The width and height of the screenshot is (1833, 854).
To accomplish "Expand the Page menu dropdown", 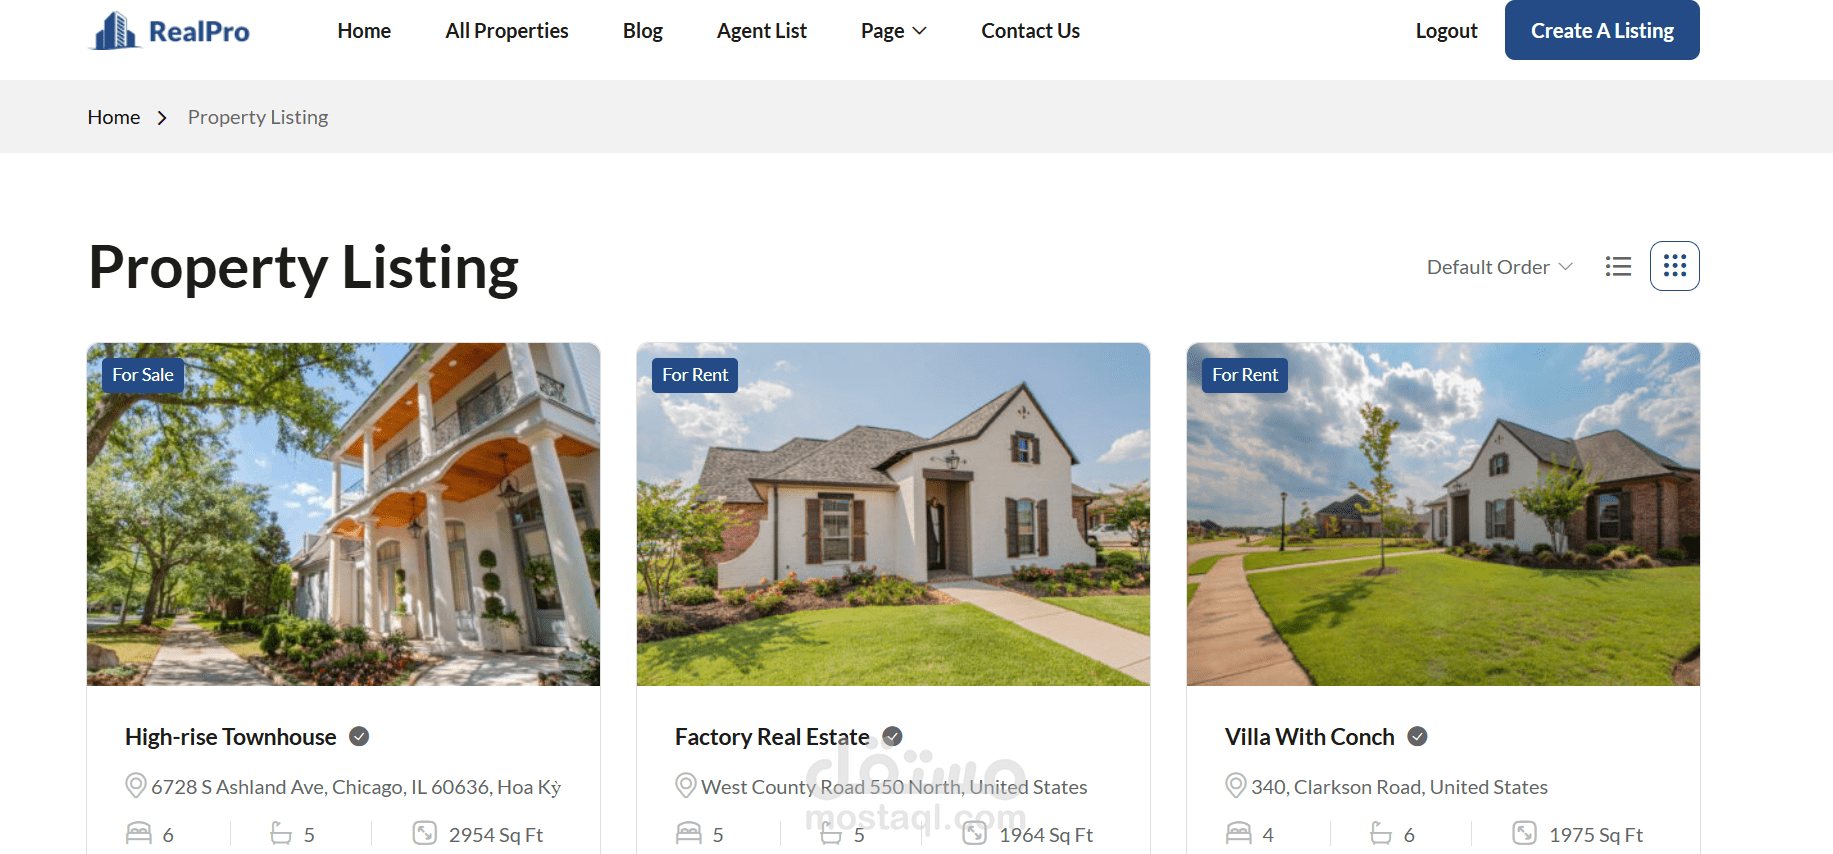I will point(894,31).
